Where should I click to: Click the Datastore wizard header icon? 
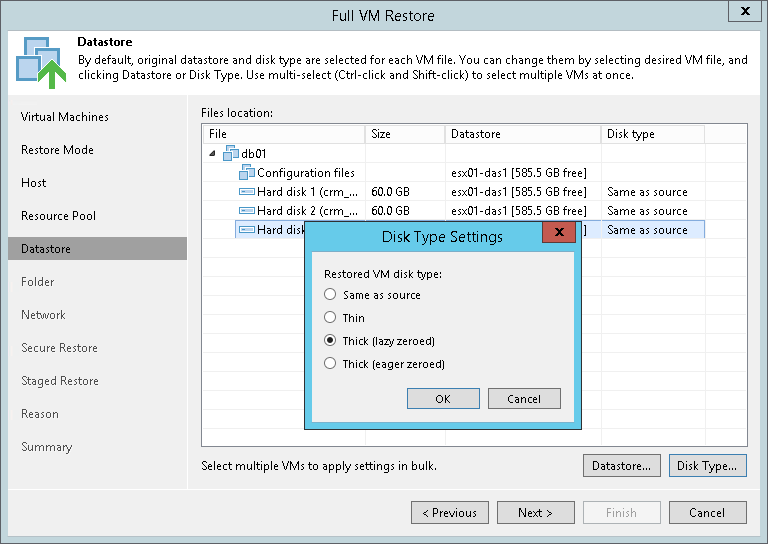tap(39, 62)
